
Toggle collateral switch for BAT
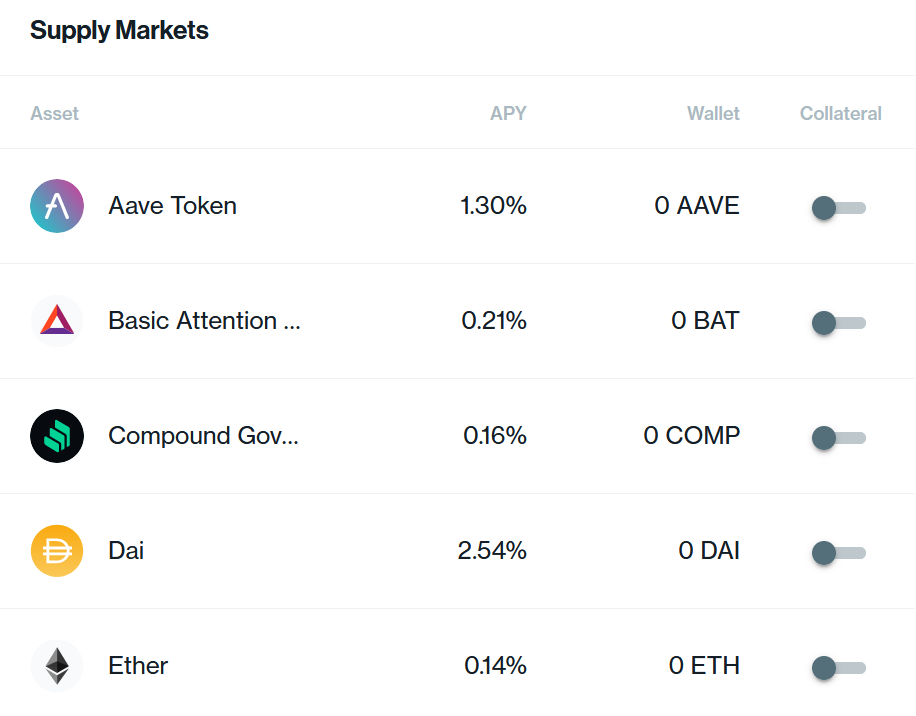838,323
